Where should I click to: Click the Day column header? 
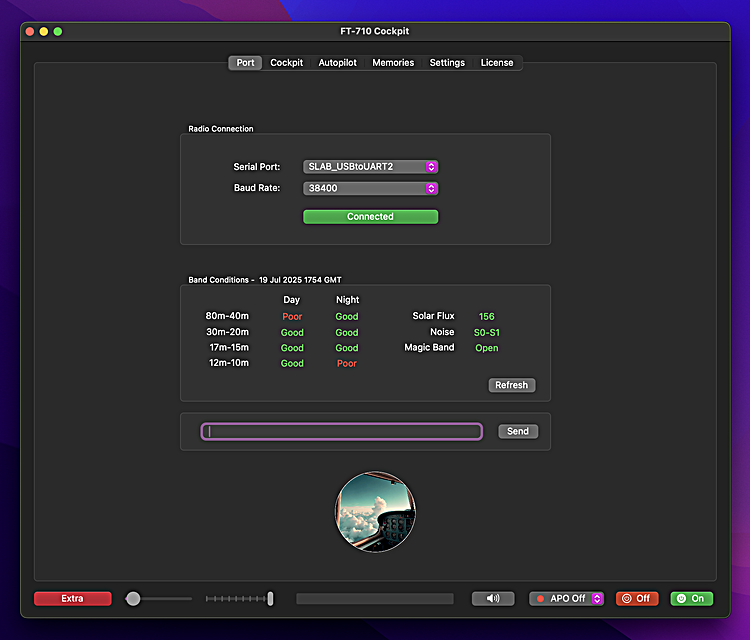[291, 299]
